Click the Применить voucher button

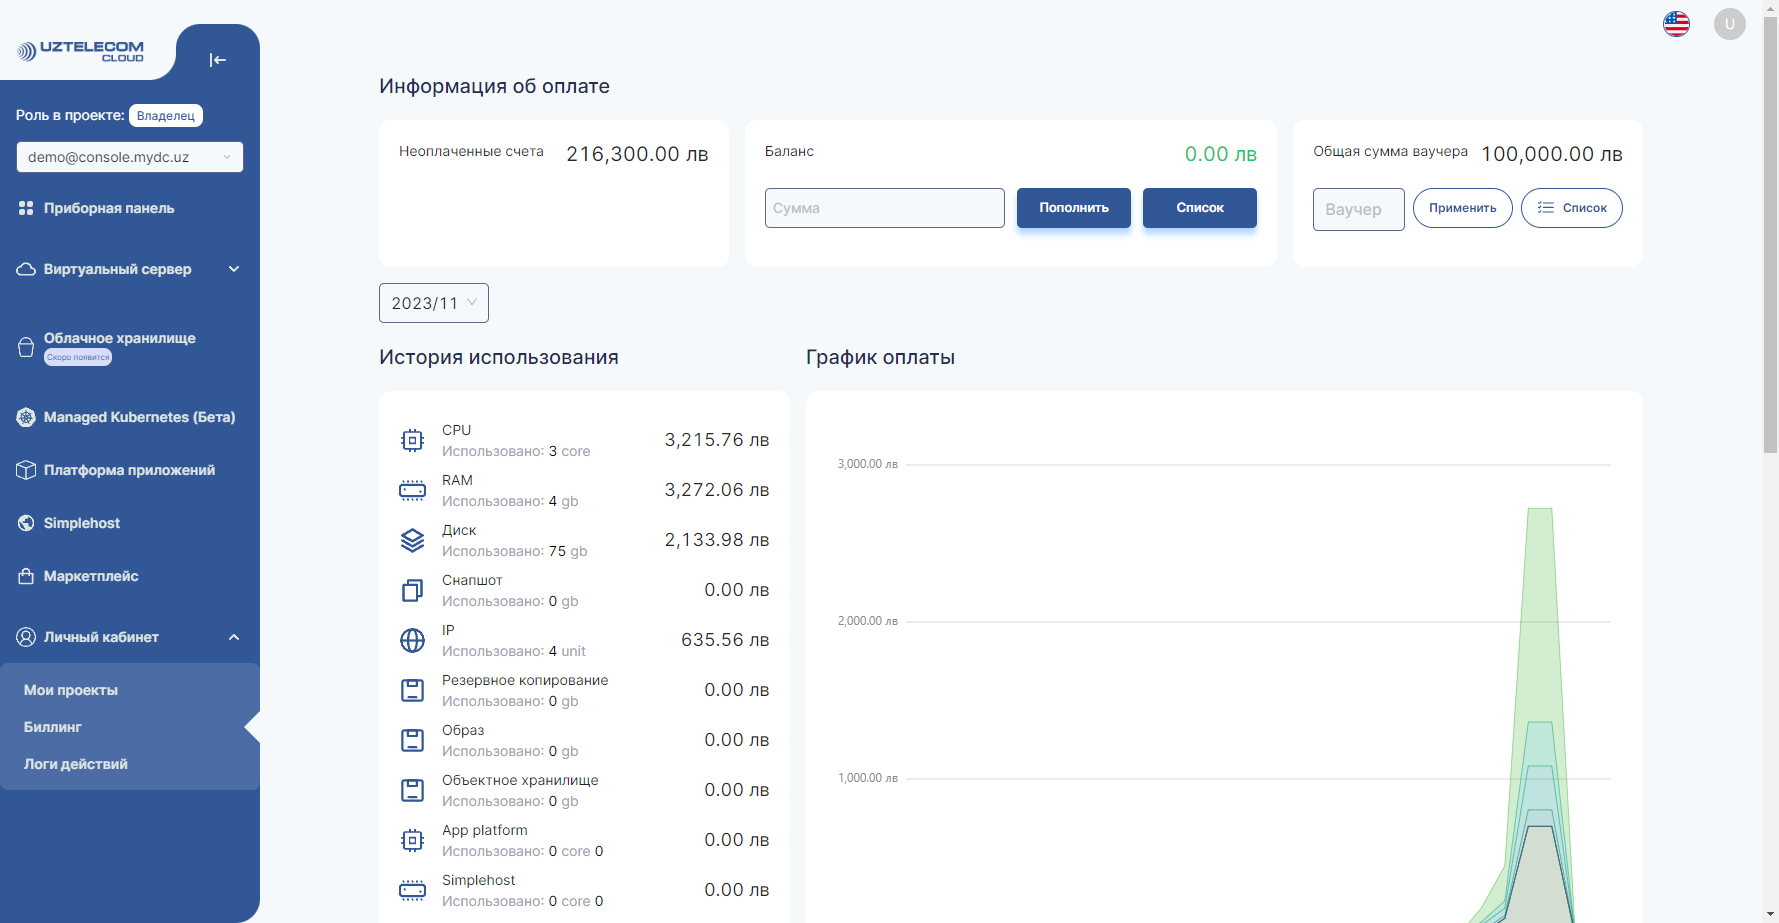(1462, 208)
